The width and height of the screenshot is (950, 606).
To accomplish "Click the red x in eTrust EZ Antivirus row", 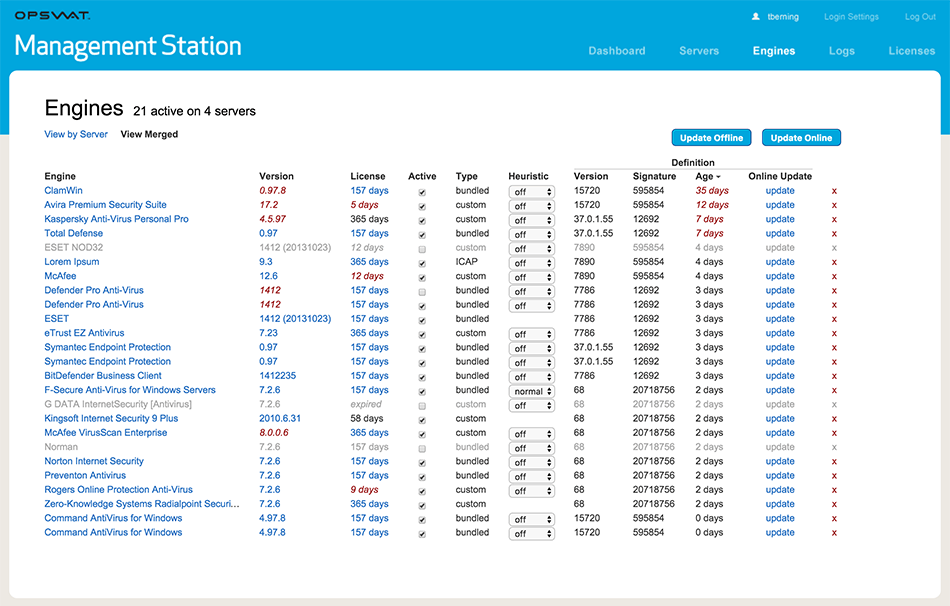I will [834, 334].
